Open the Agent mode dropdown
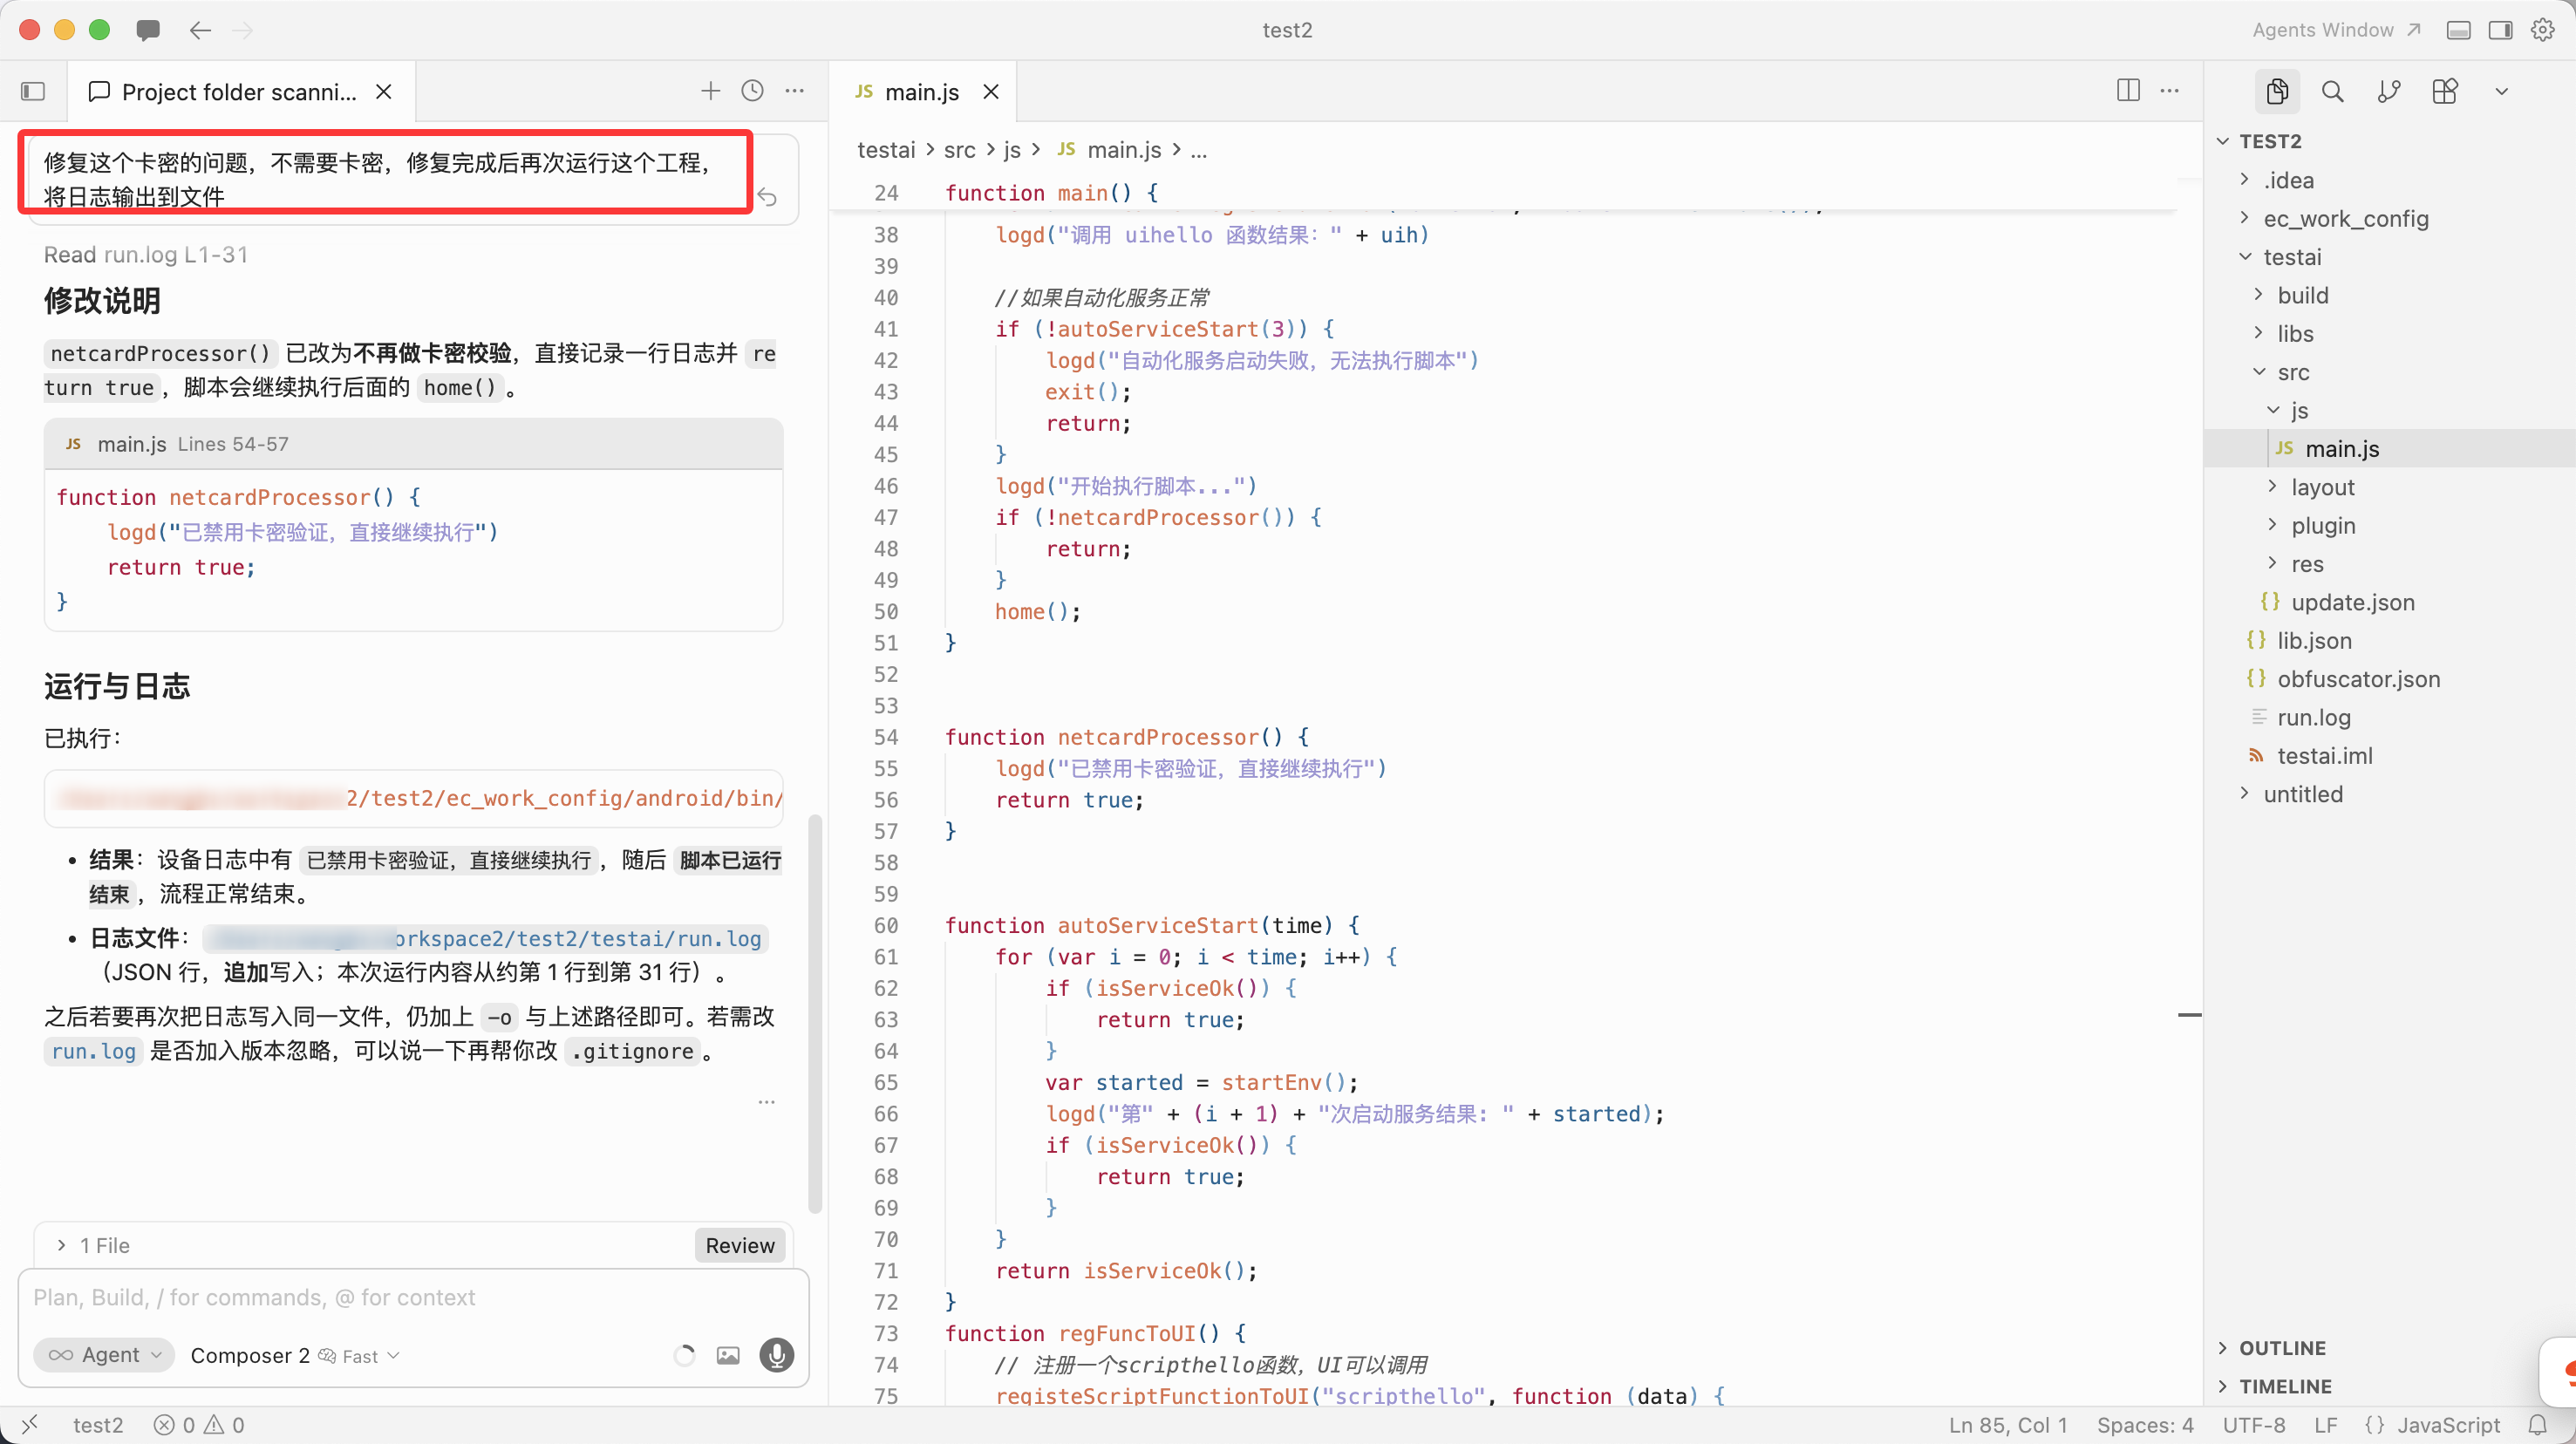 104,1355
